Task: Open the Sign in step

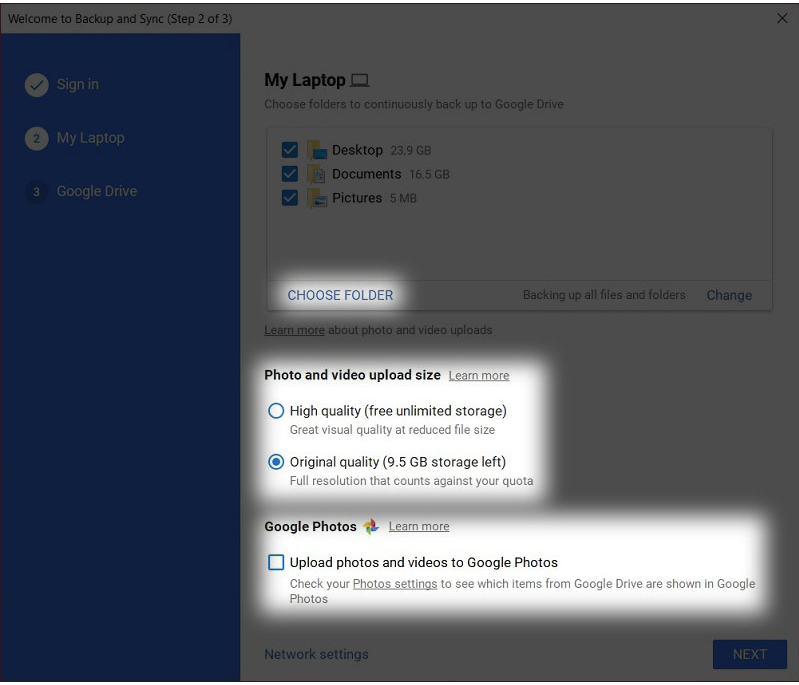Action: 77,85
